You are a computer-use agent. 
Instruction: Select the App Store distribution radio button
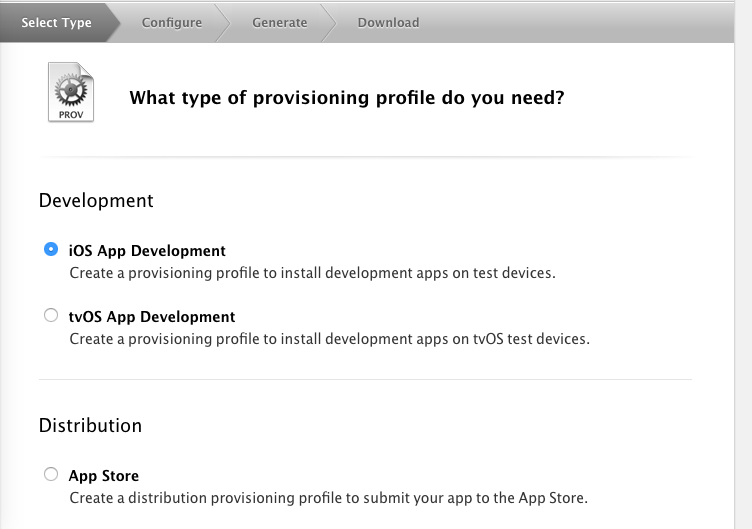[x=51, y=474]
